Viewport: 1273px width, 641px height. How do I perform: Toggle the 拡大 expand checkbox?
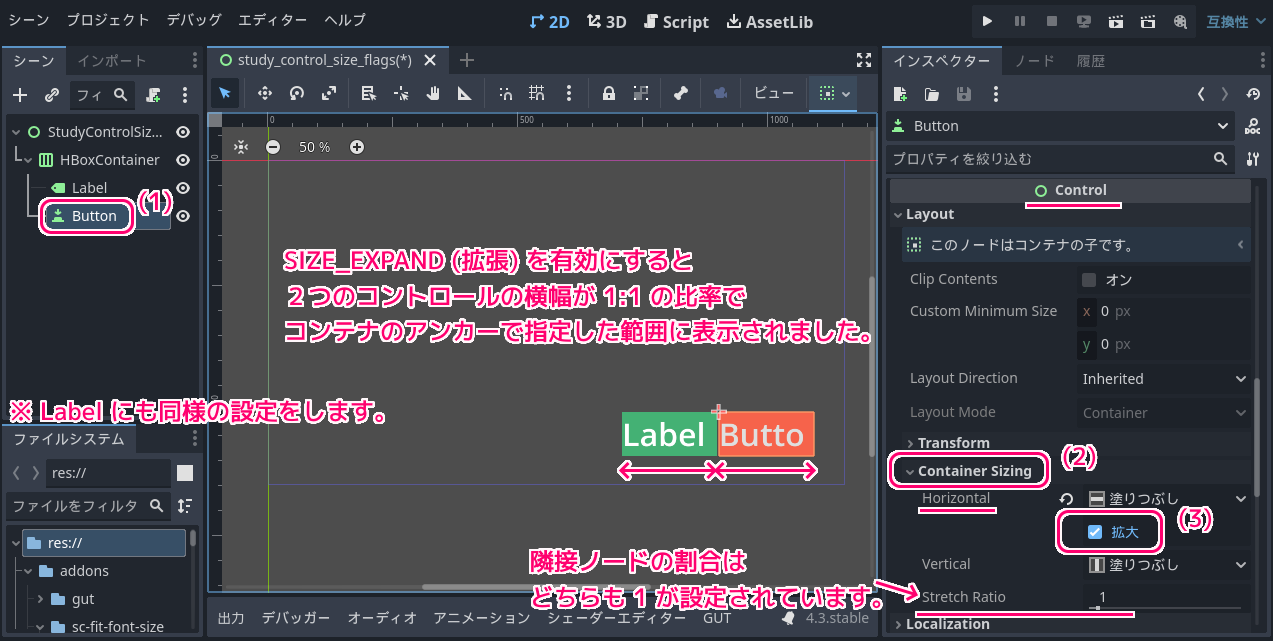point(1095,532)
